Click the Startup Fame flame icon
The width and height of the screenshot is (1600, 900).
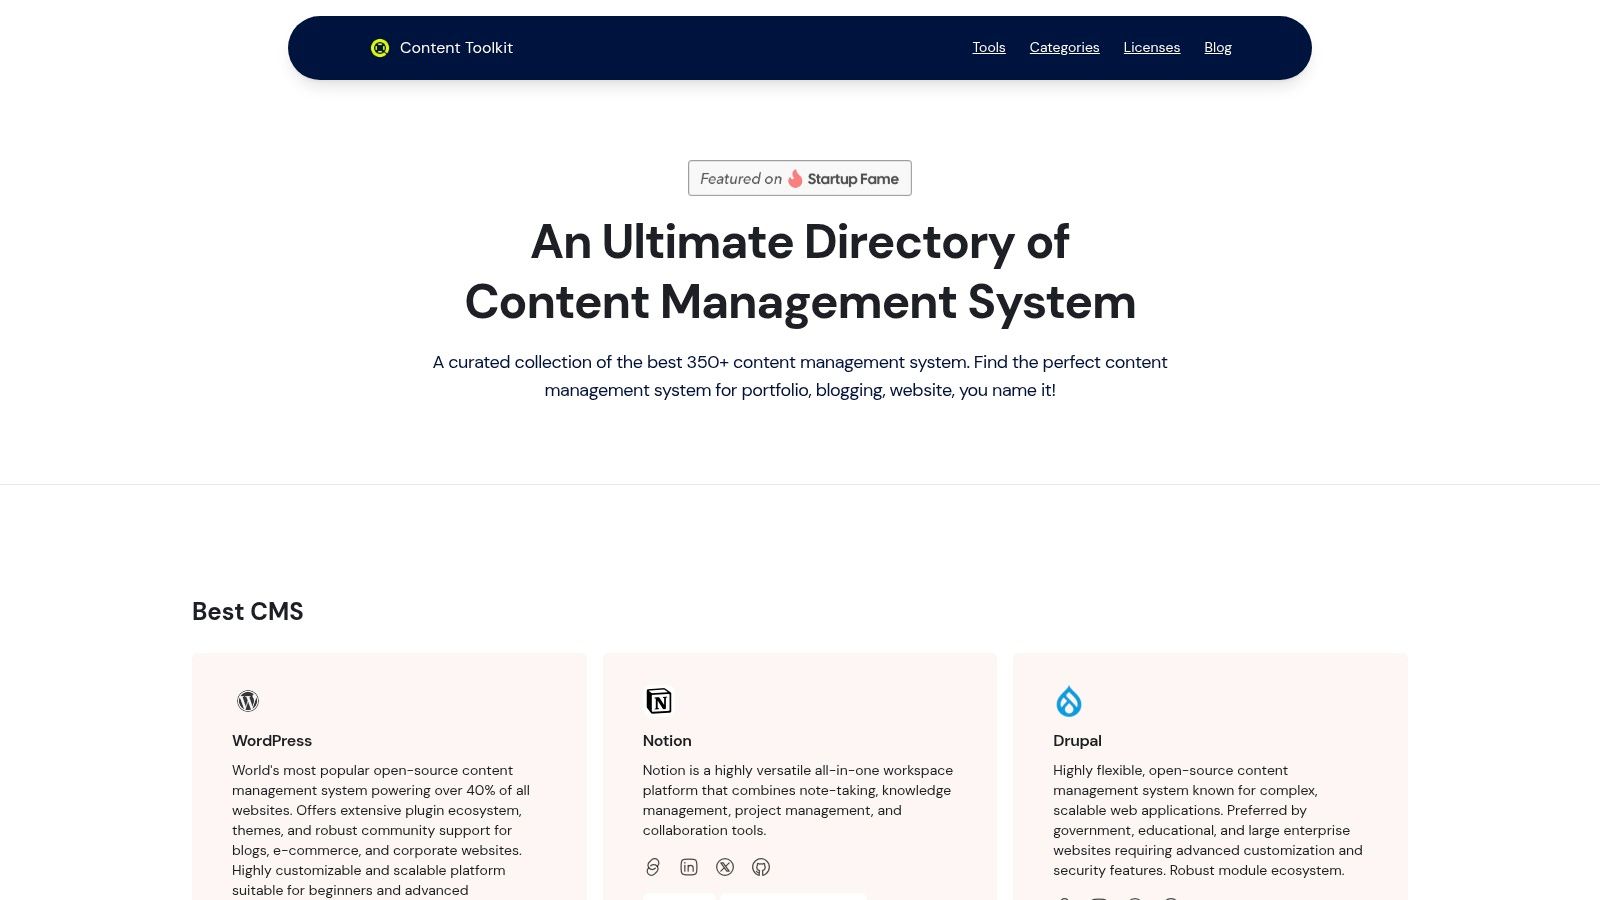[795, 179]
